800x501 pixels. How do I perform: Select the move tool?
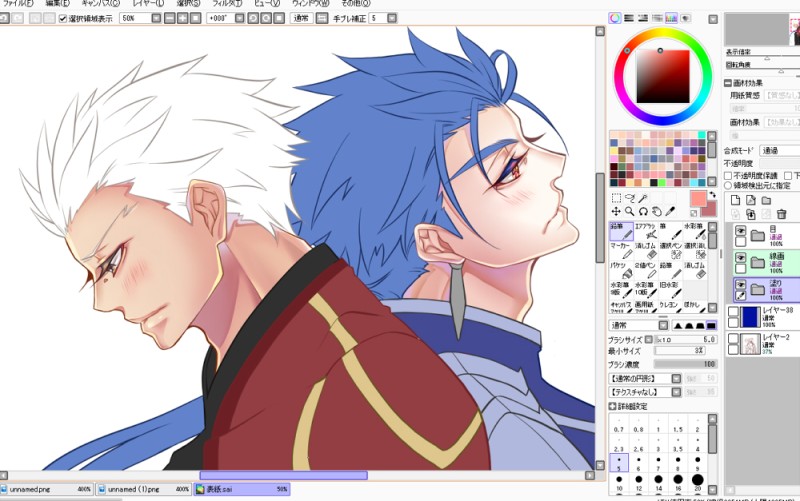click(616, 212)
